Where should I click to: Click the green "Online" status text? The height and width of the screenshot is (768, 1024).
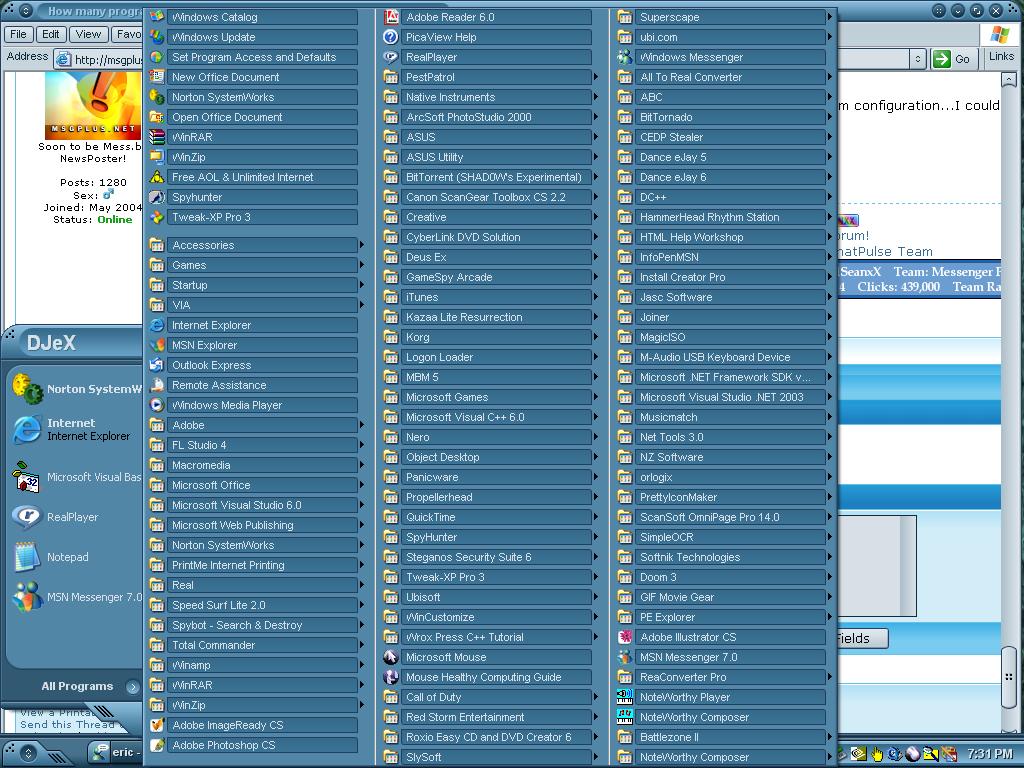click(x=115, y=219)
